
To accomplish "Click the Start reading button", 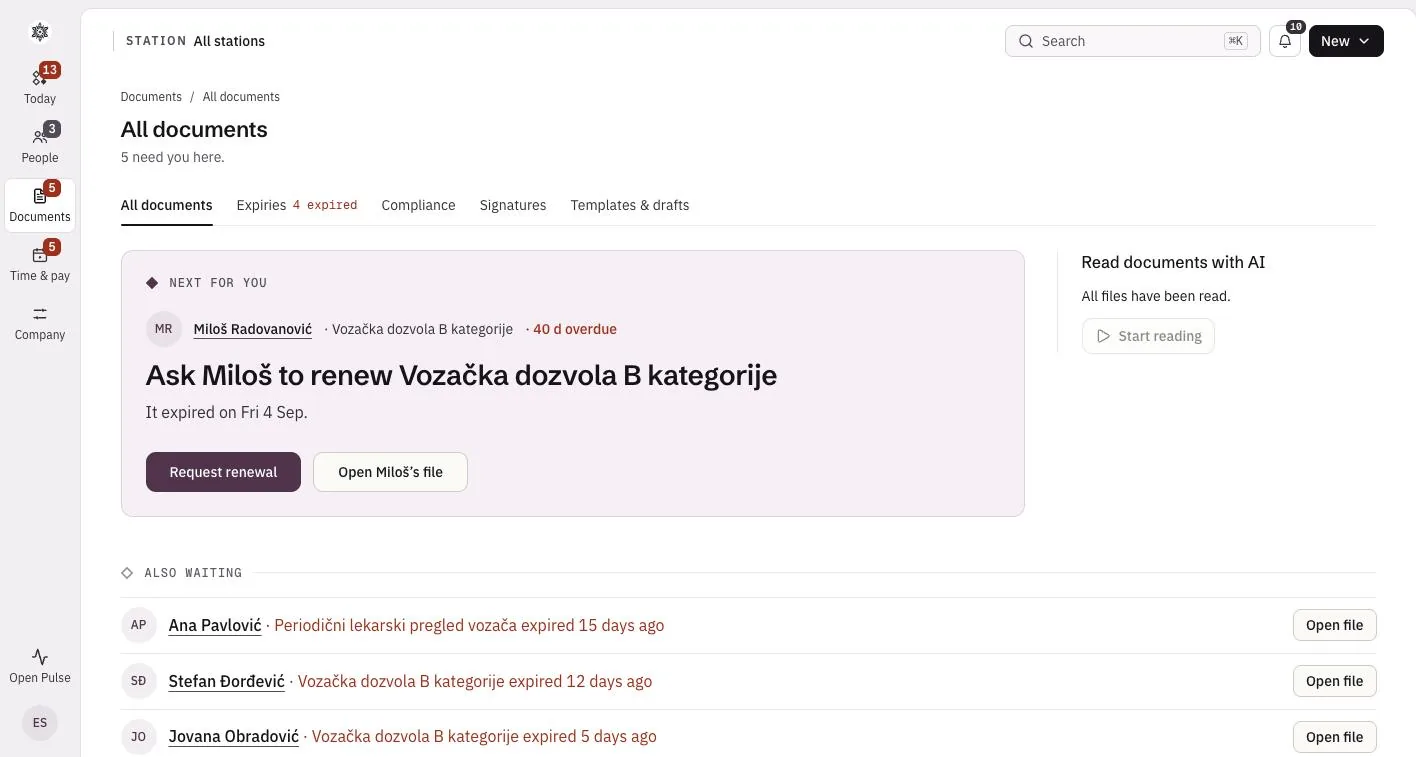I will coord(1148,336).
